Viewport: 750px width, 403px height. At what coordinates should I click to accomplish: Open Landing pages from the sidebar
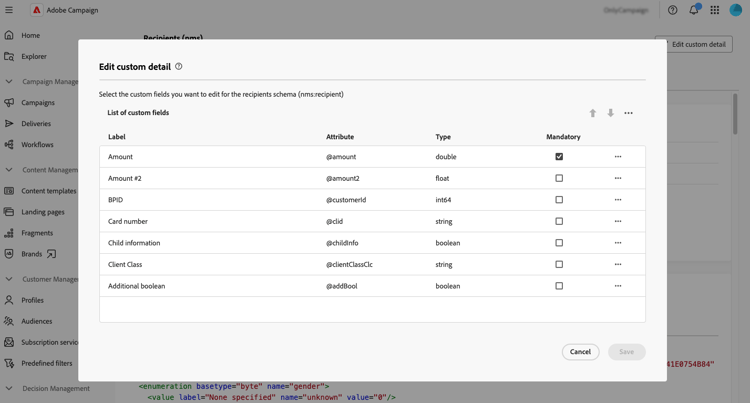tap(43, 212)
